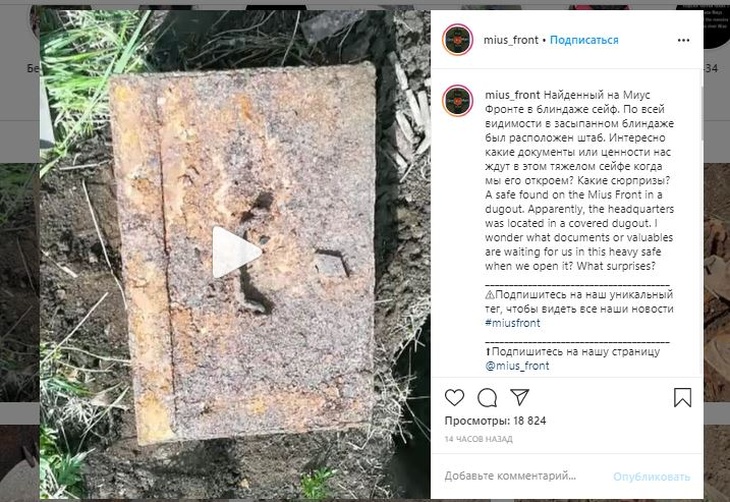Screen dimensions: 730x502
Task: Open mius_front username in the header
Action: click(x=511, y=40)
